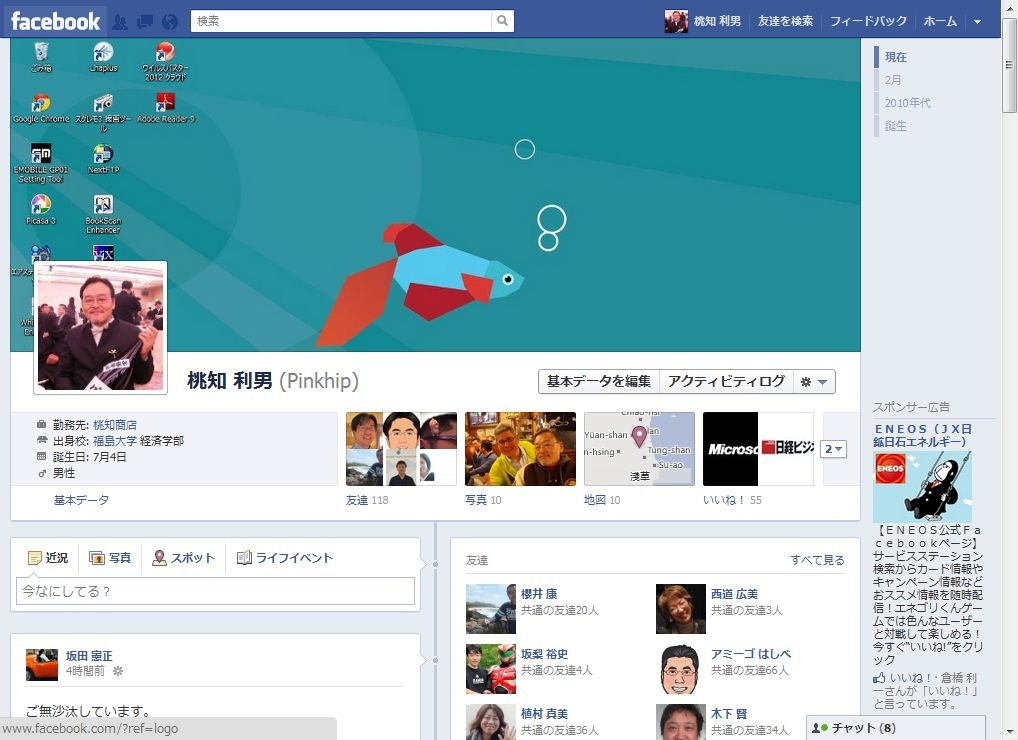The height and width of the screenshot is (740, 1018).
Task: Open 桃知 利男 profile link in top bar
Action: [717, 21]
